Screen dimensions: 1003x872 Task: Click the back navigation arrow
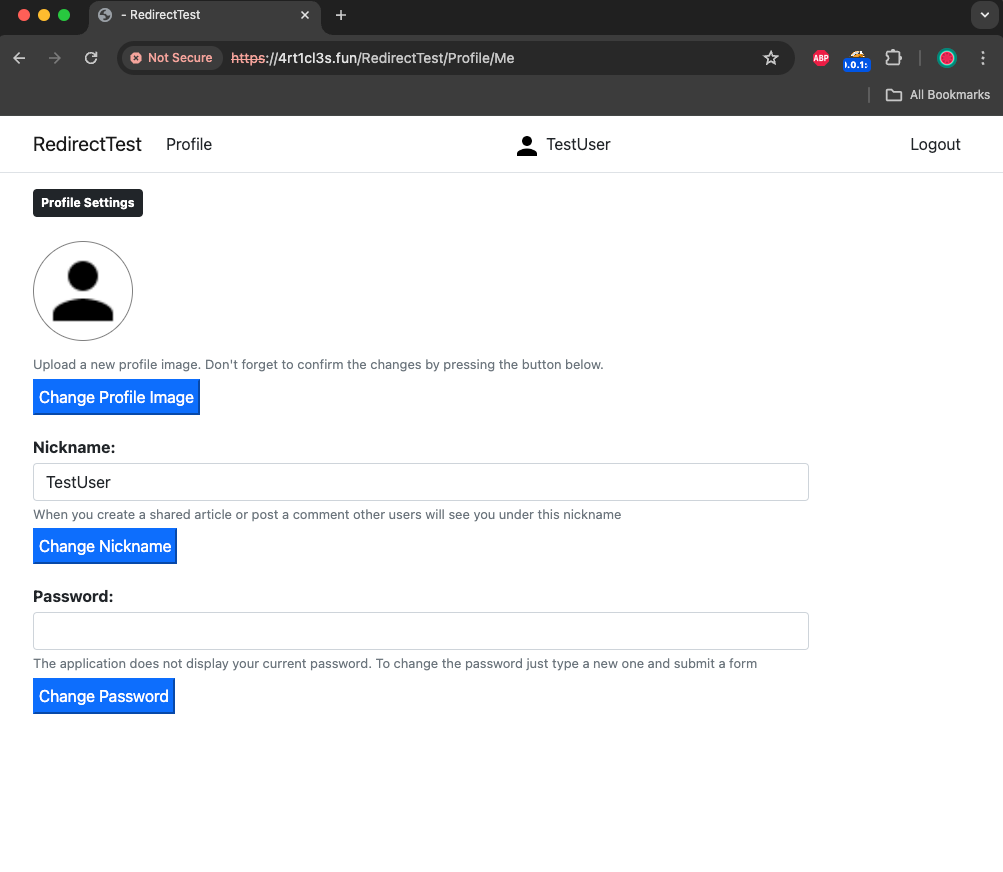click(19, 58)
